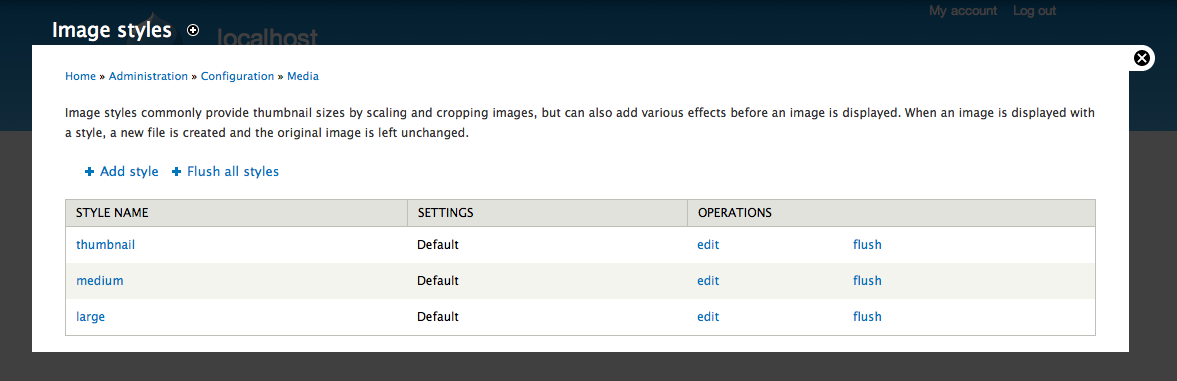
Task: Flush the large image style
Action: pyautogui.click(x=867, y=316)
